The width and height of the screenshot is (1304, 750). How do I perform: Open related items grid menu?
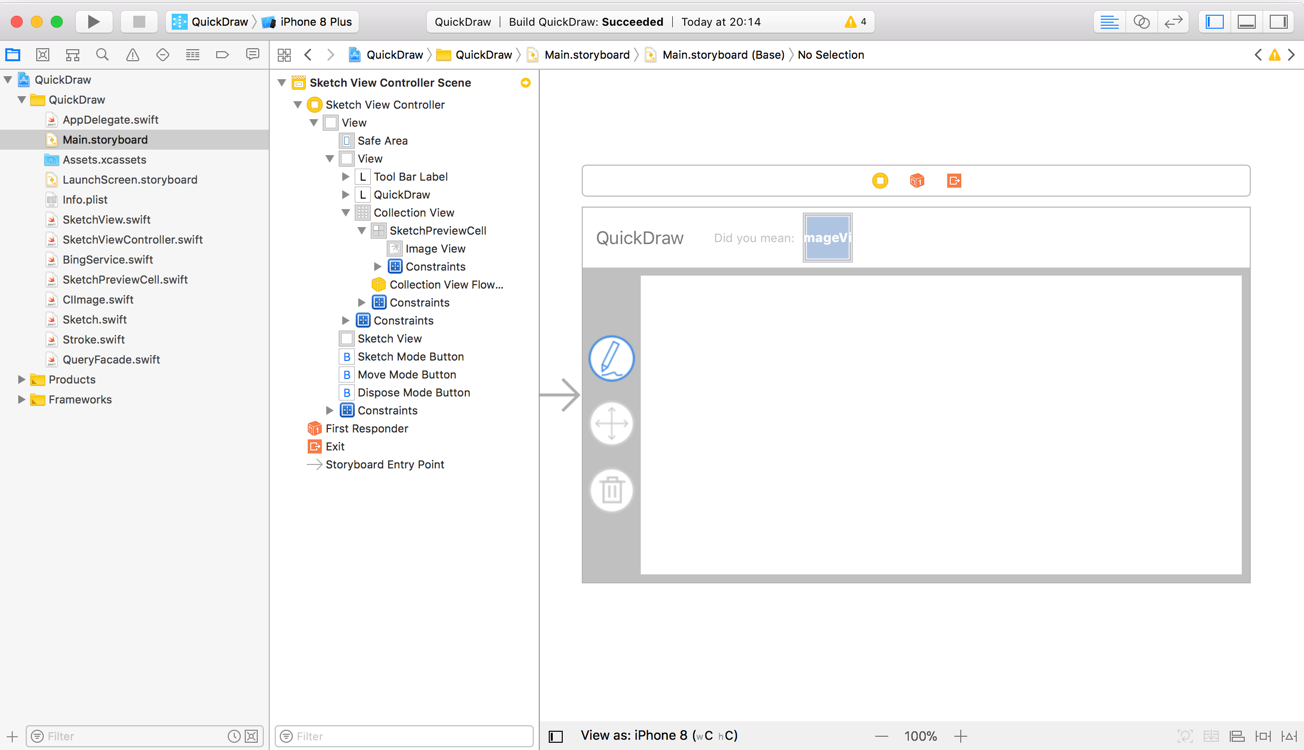pos(284,55)
